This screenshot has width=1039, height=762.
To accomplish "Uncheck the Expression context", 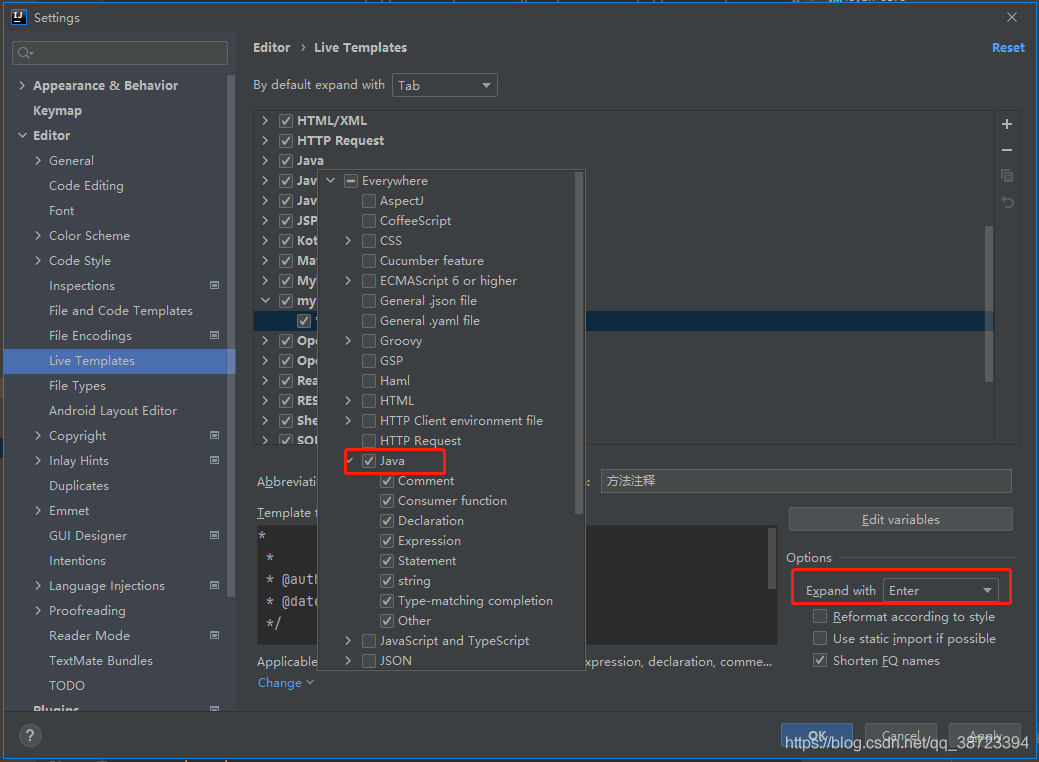I will pos(387,541).
